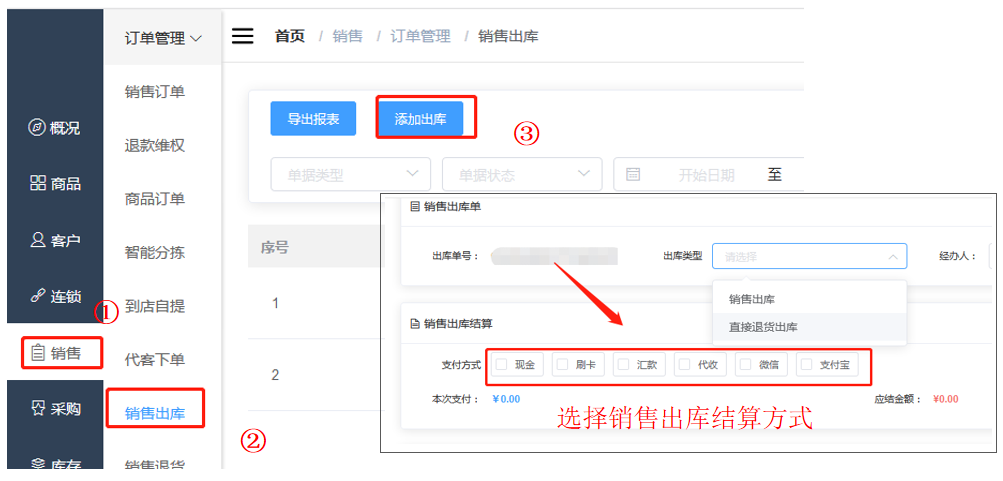Image resolution: width=1003 pixels, height=481 pixels.
Task: Click 销售 breadcrumb link
Action: click(x=347, y=36)
